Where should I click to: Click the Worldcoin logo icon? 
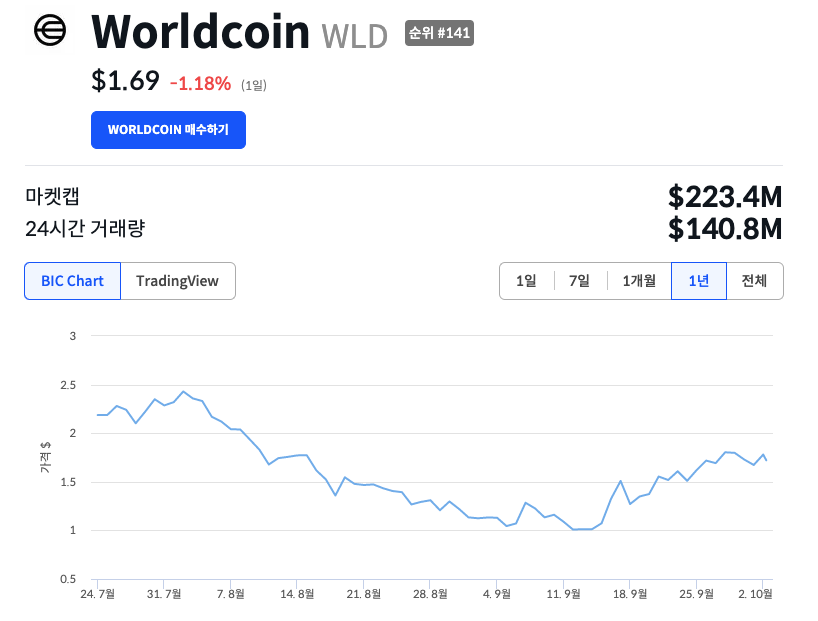coord(49,32)
